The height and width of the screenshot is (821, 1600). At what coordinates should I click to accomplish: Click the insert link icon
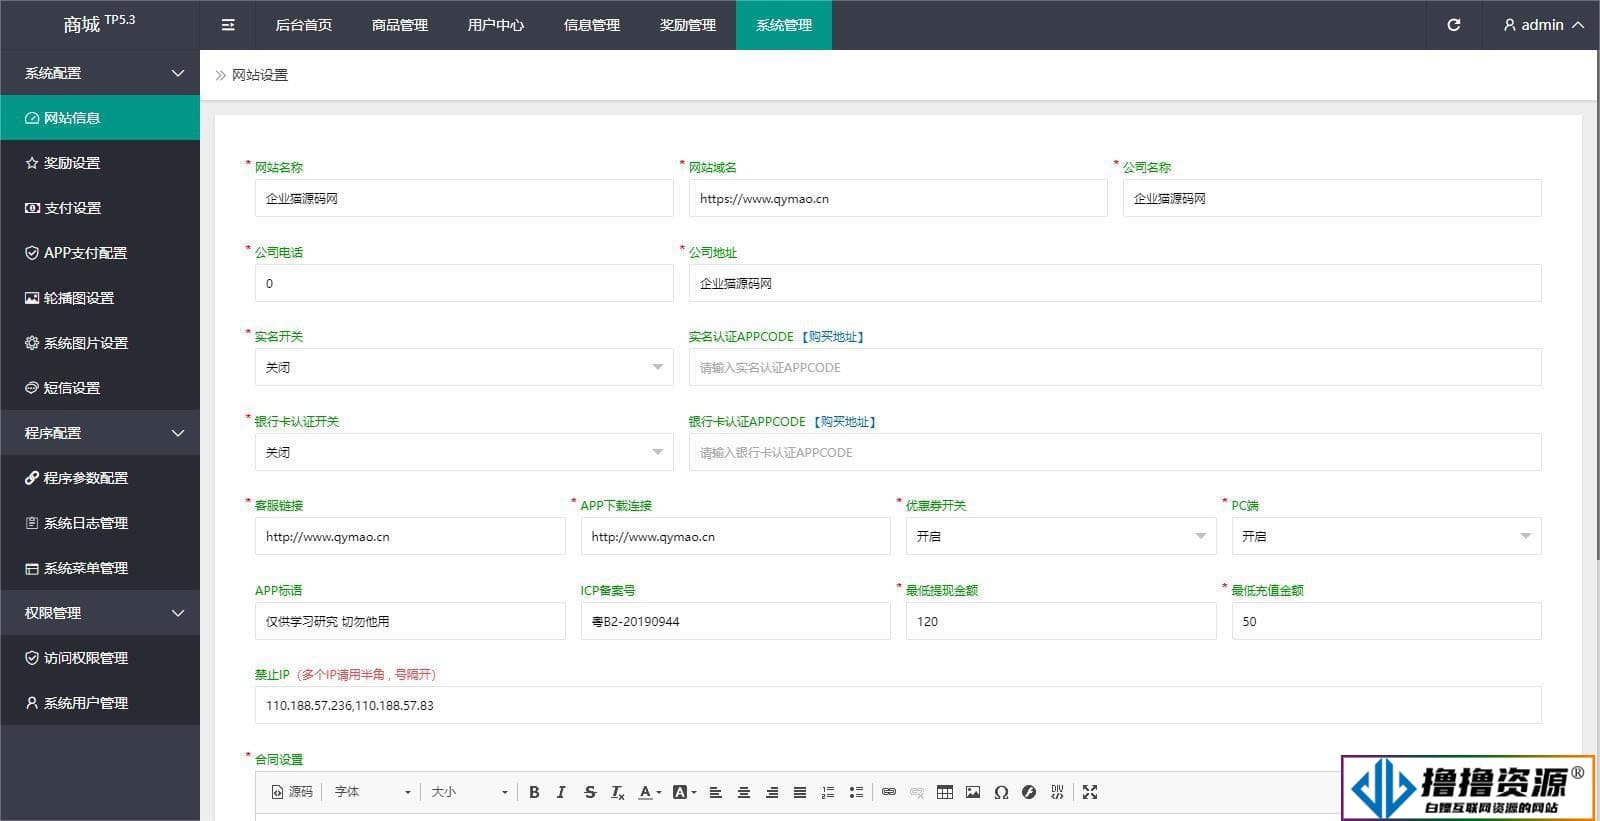coord(889,792)
